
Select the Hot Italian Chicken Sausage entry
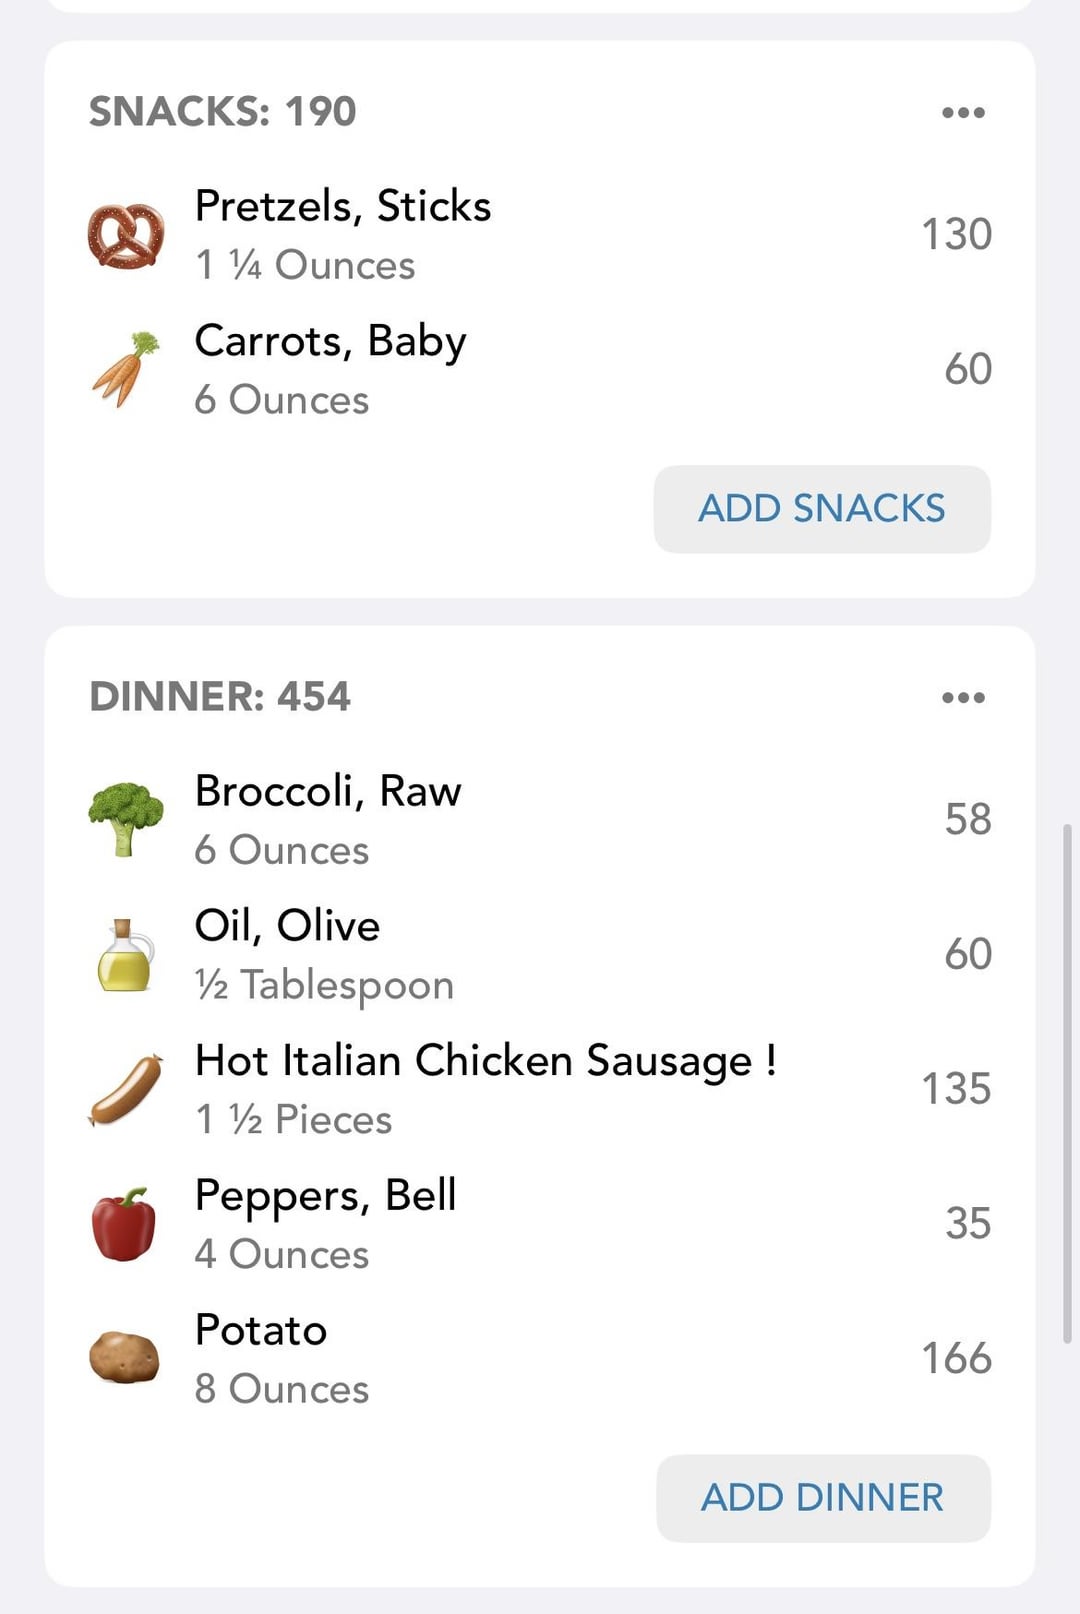[x=540, y=1089]
